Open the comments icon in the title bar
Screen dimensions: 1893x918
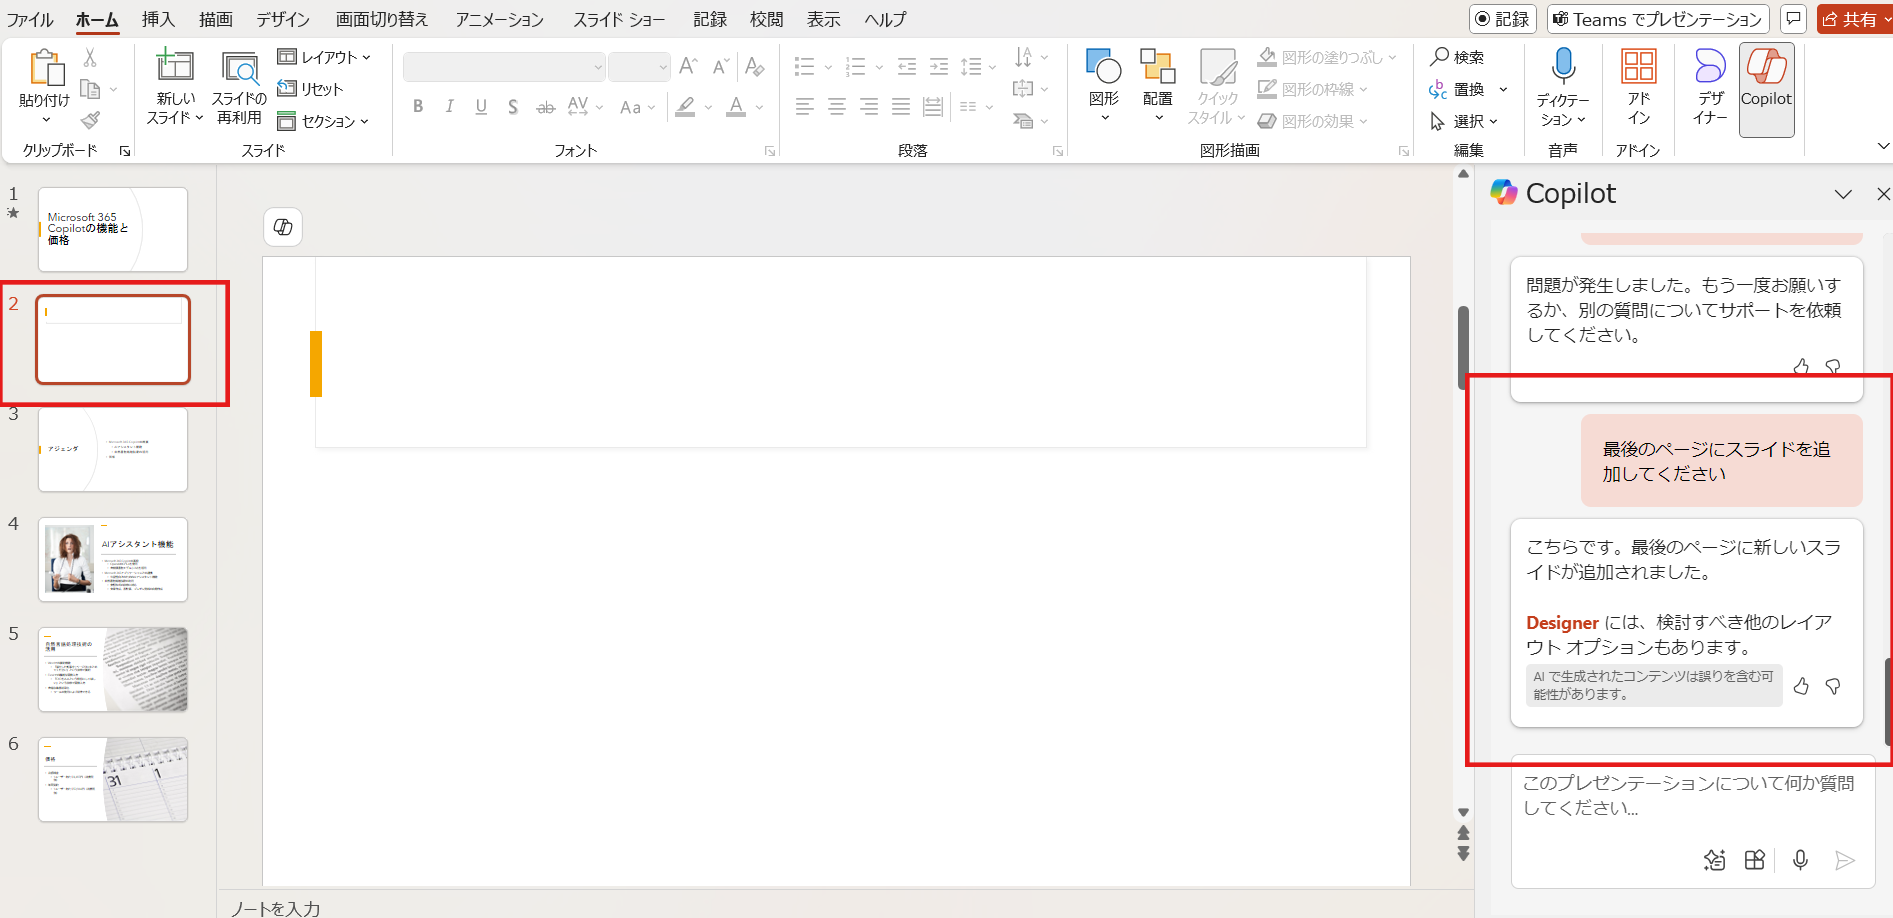coord(1794,19)
